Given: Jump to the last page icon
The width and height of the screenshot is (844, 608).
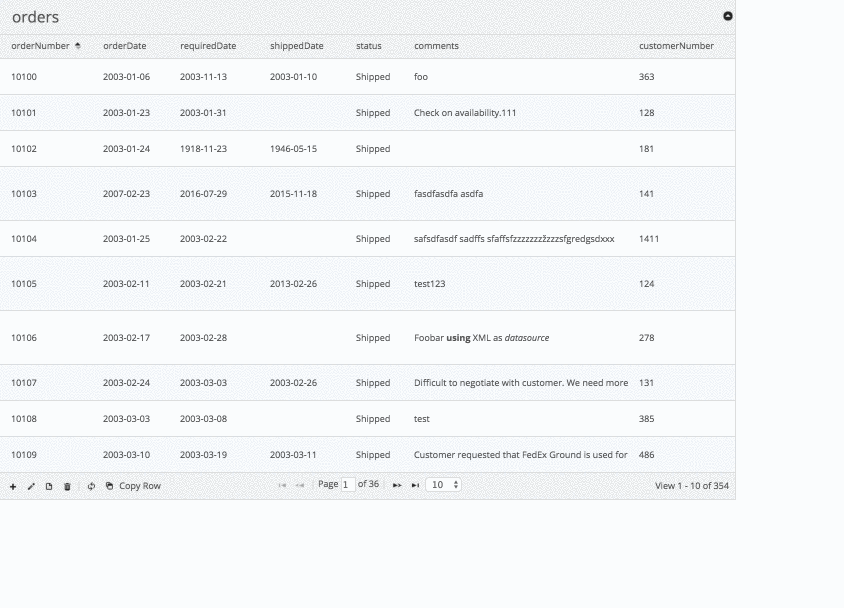Looking at the screenshot, I should click(x=415, y=485).
